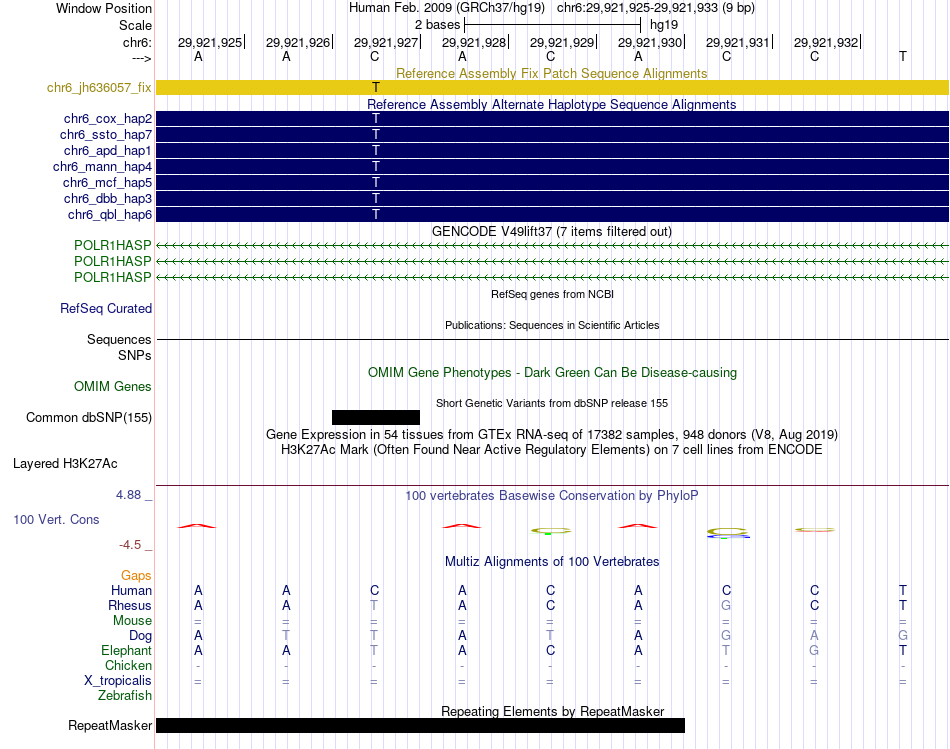Click Multiz Alignments of 100 Vertebrates title

point(552,562)
